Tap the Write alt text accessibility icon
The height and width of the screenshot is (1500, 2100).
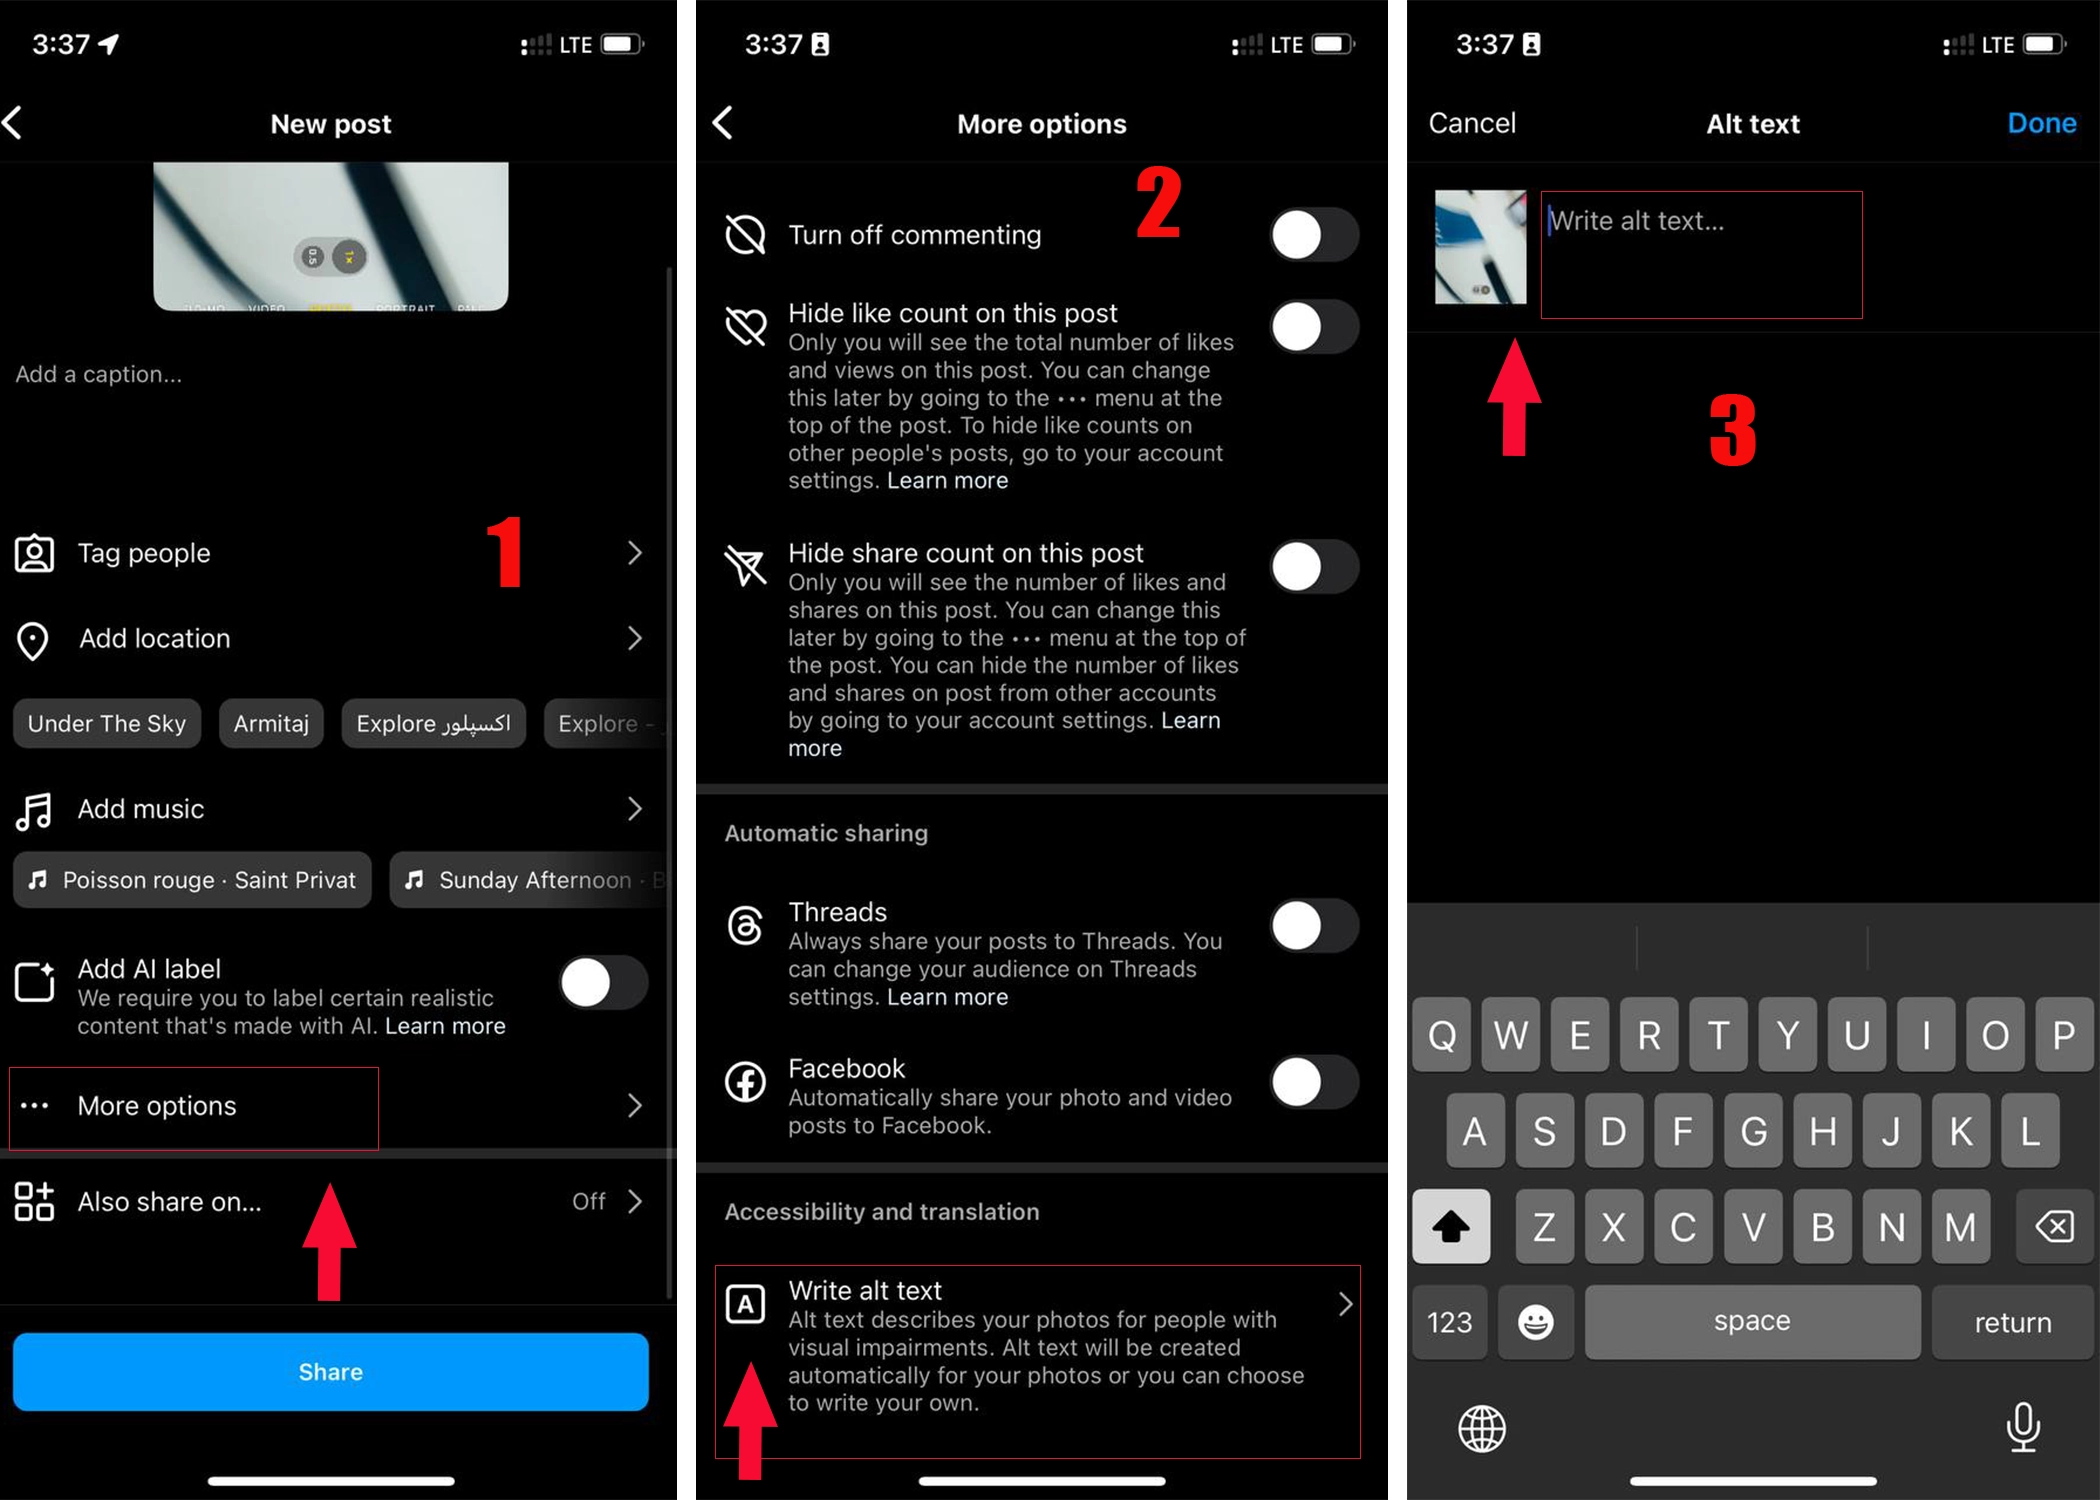coord(748,1302)
